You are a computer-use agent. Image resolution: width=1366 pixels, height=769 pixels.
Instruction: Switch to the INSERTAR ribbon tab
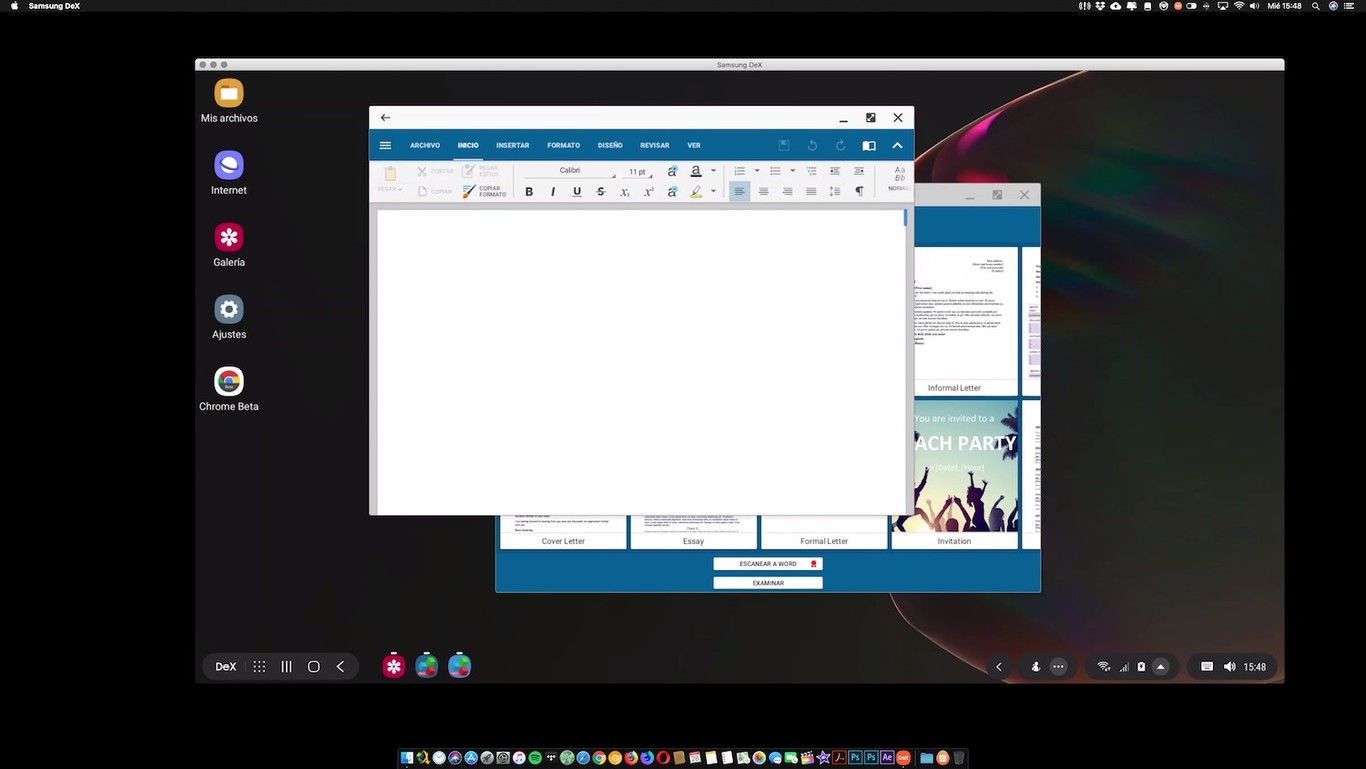513,145
